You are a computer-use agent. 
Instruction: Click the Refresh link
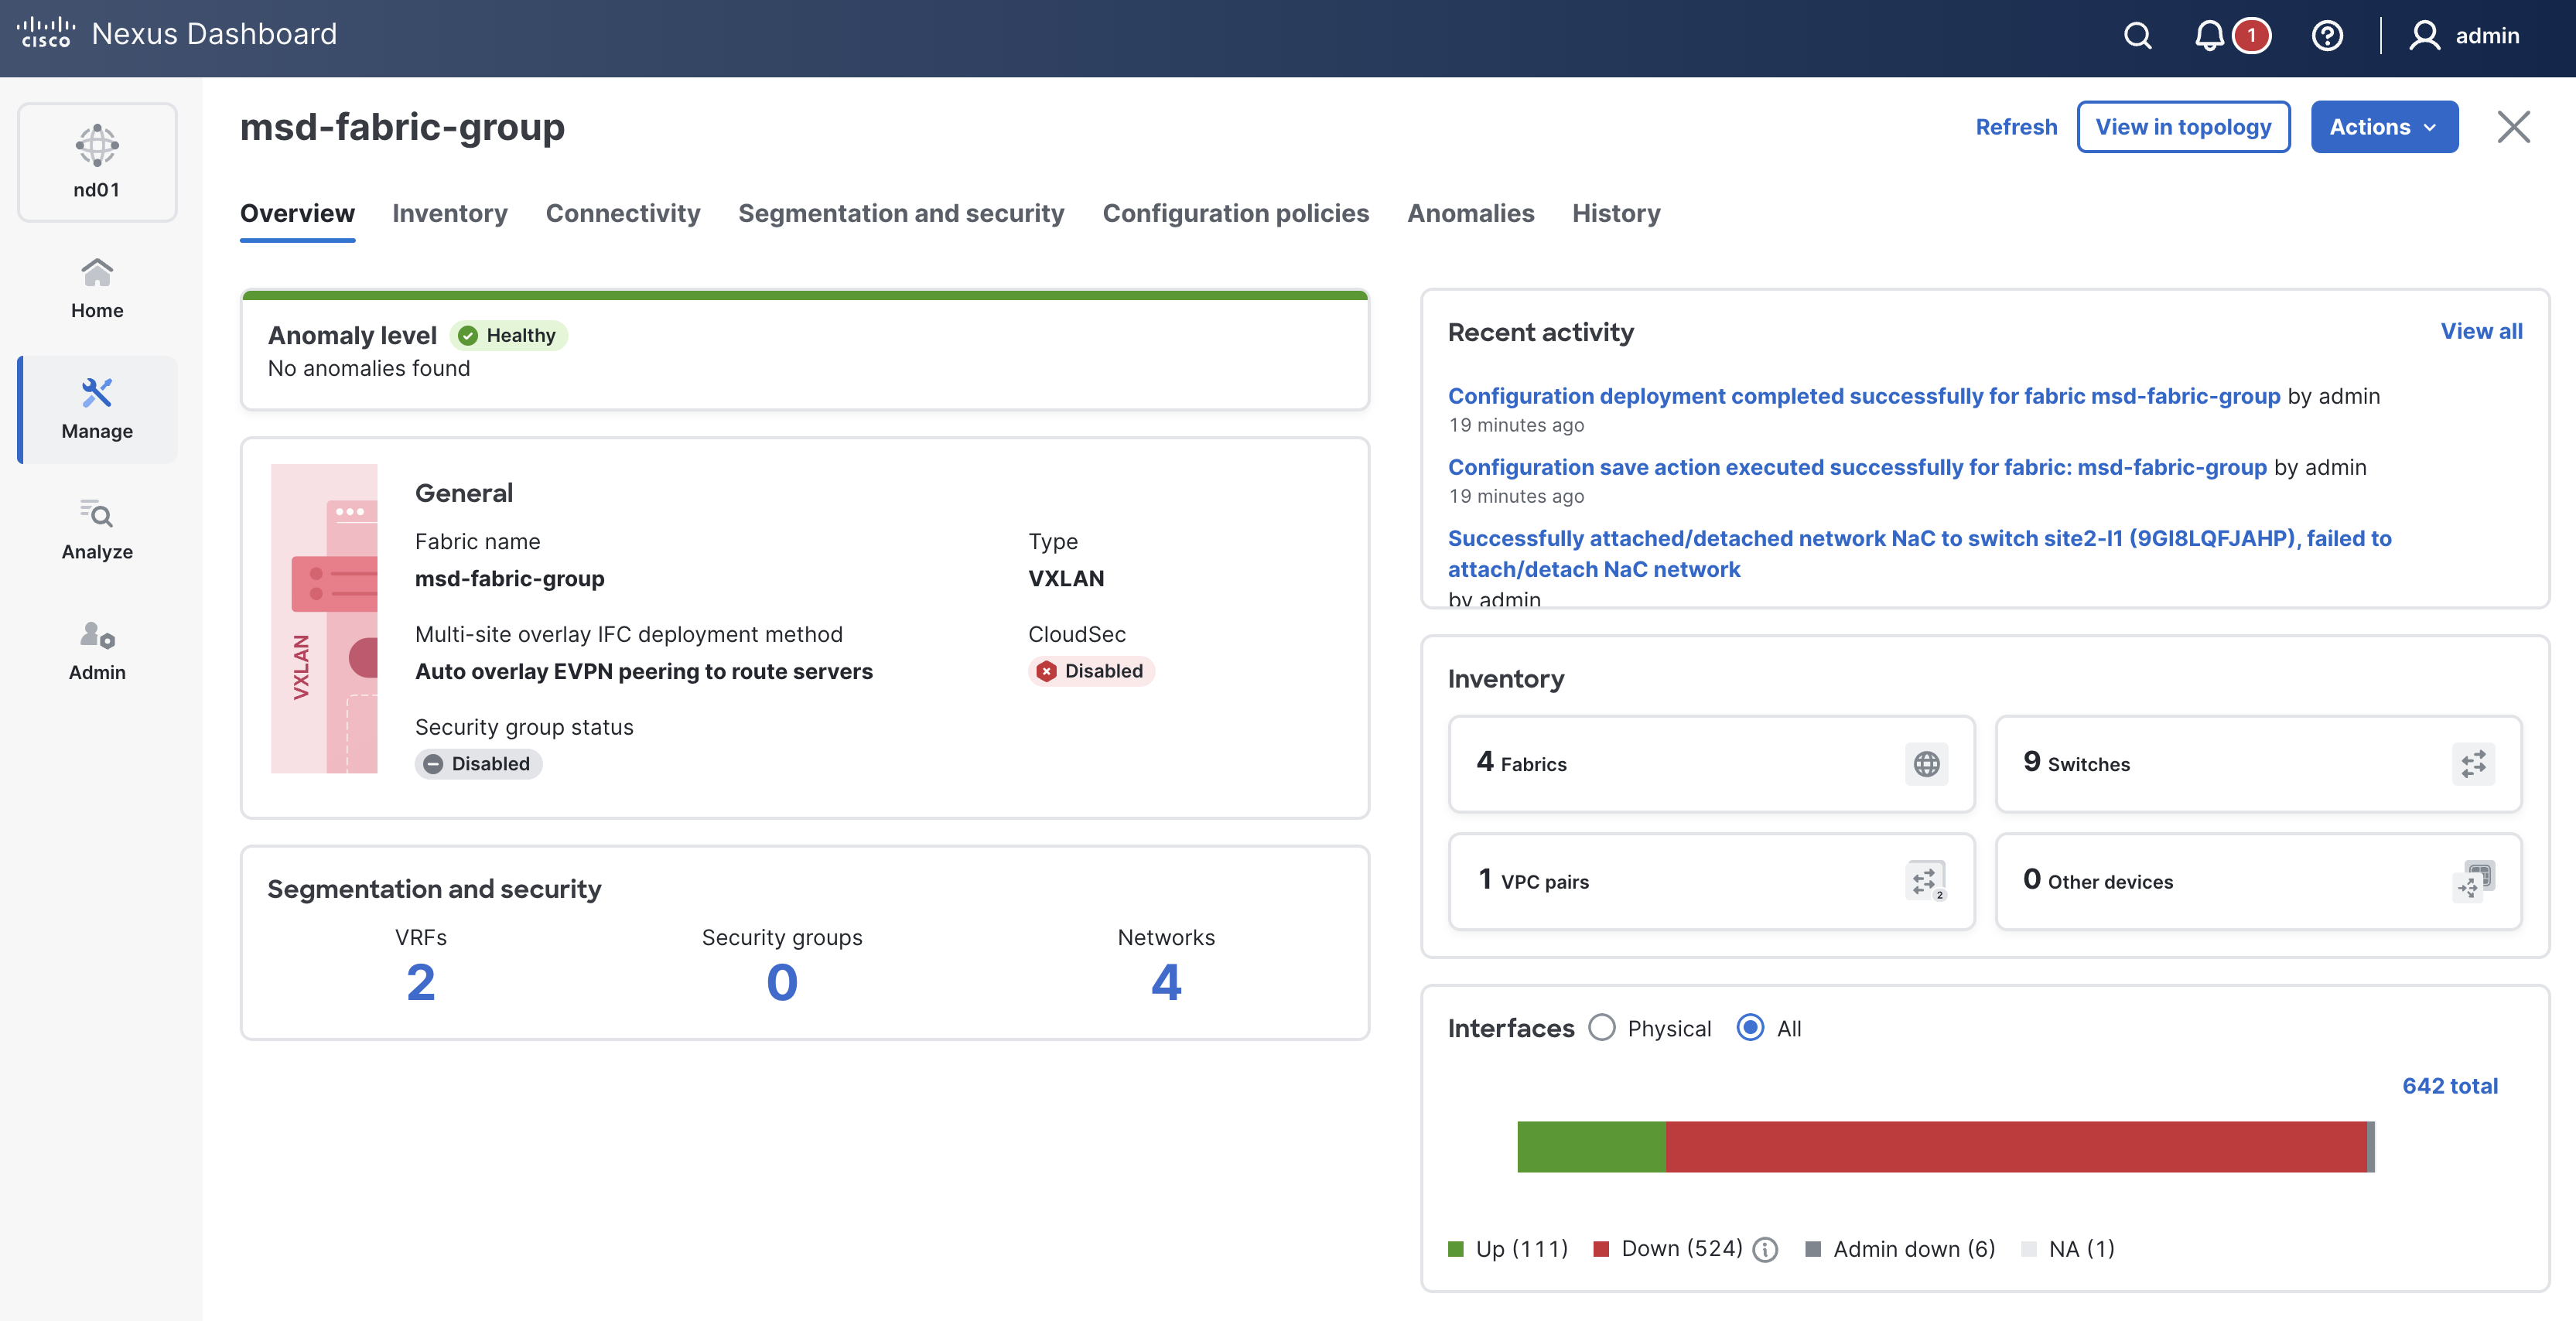click(2016, 127)
